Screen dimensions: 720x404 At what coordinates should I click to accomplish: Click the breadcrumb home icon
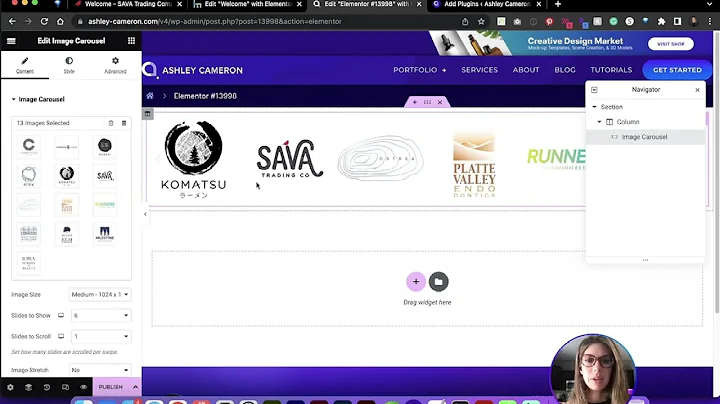[150, 96]
